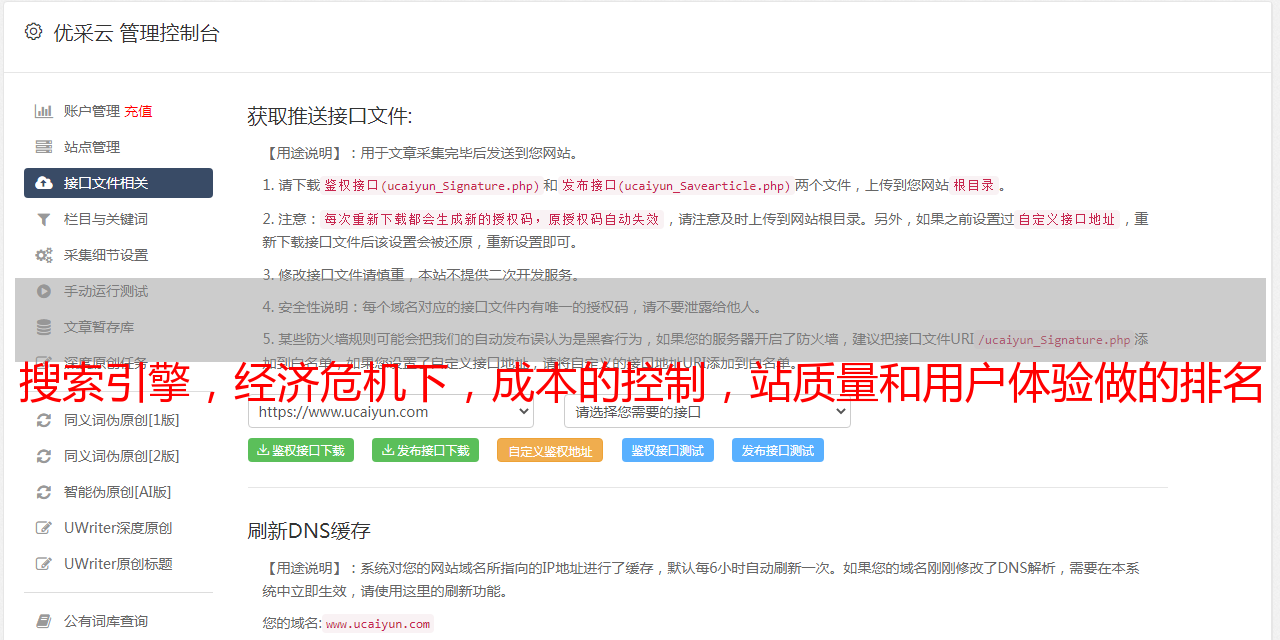
Task: Click the filter funnel icon of 栏目与关键词
Action: click(x=44, y=219)
